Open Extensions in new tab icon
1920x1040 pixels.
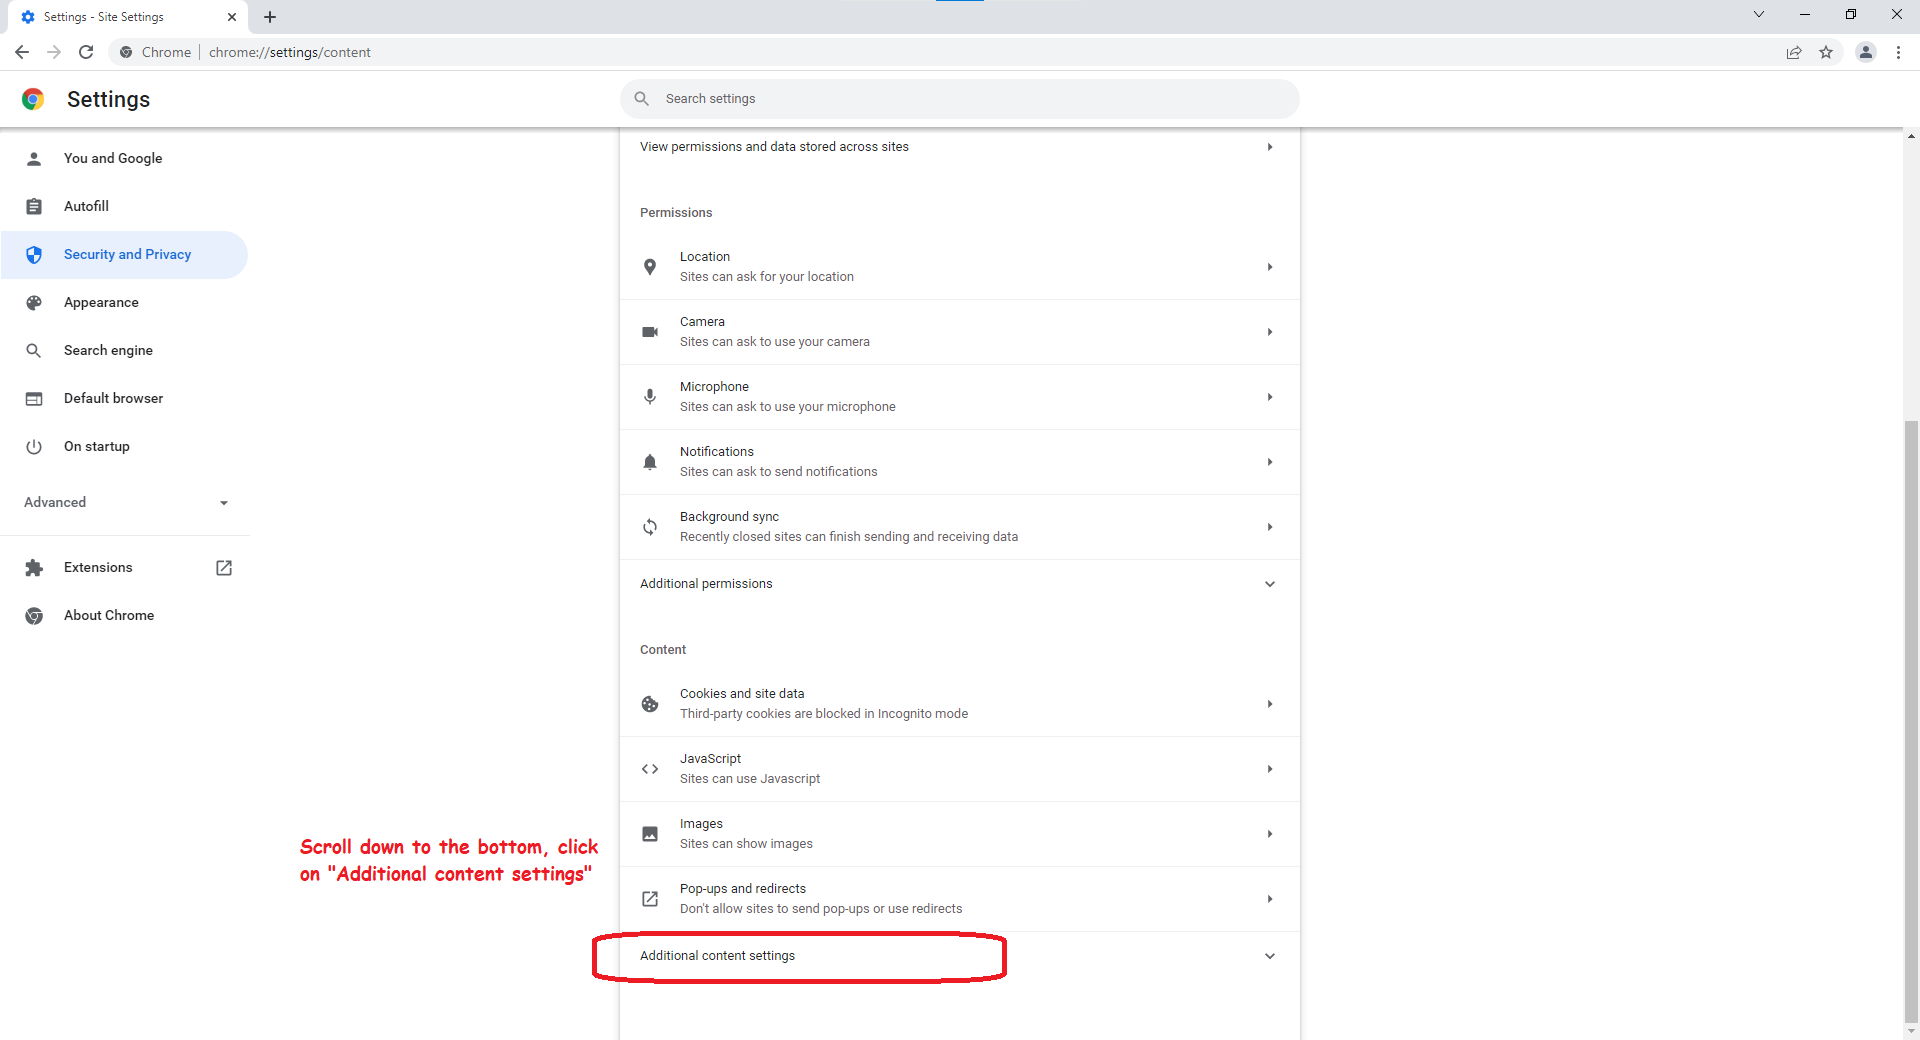[x=223, y=567]
